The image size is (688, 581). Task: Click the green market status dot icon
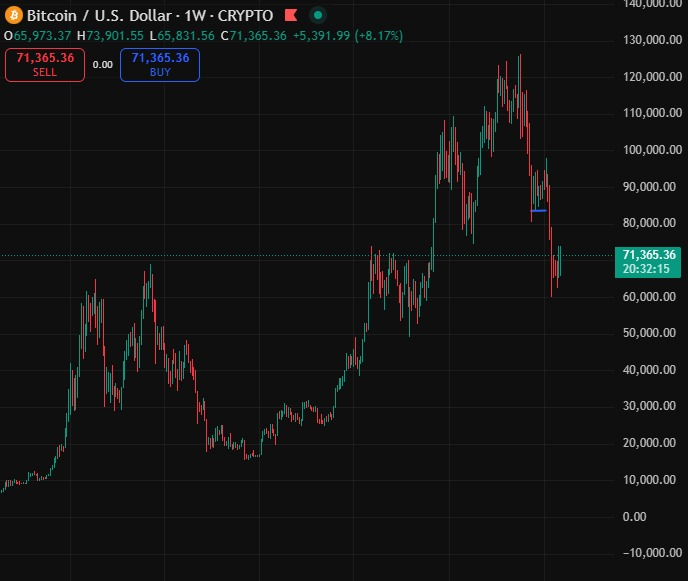pos(318,15)
